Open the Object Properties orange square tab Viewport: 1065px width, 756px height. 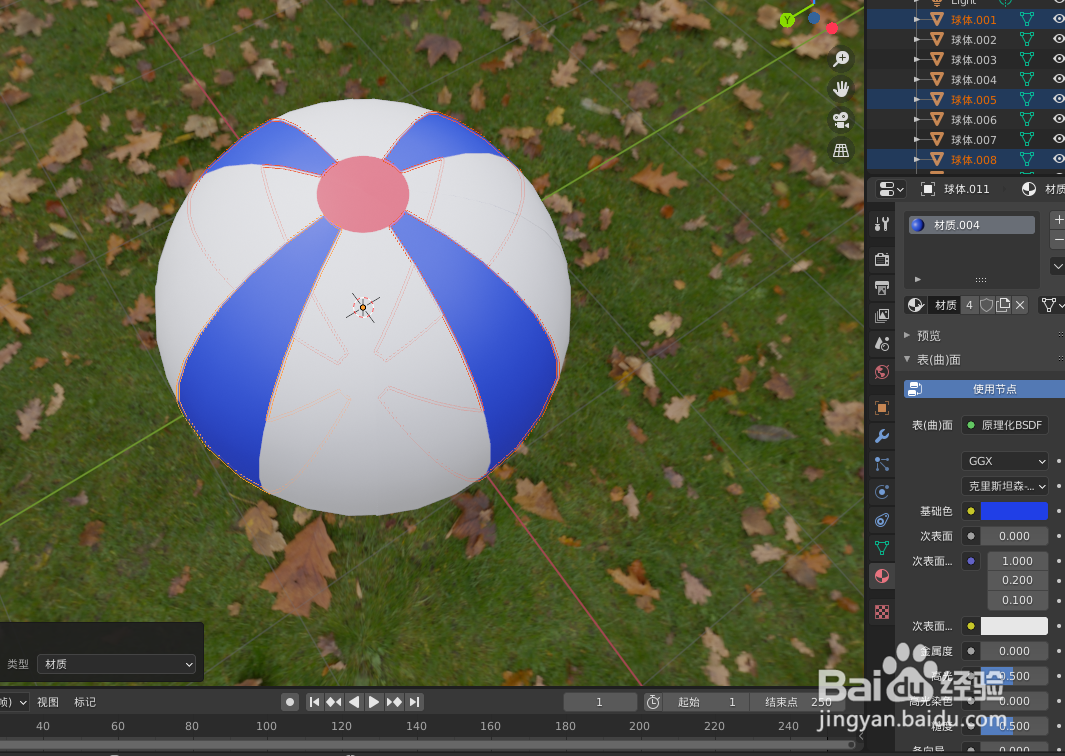(881, 407)
